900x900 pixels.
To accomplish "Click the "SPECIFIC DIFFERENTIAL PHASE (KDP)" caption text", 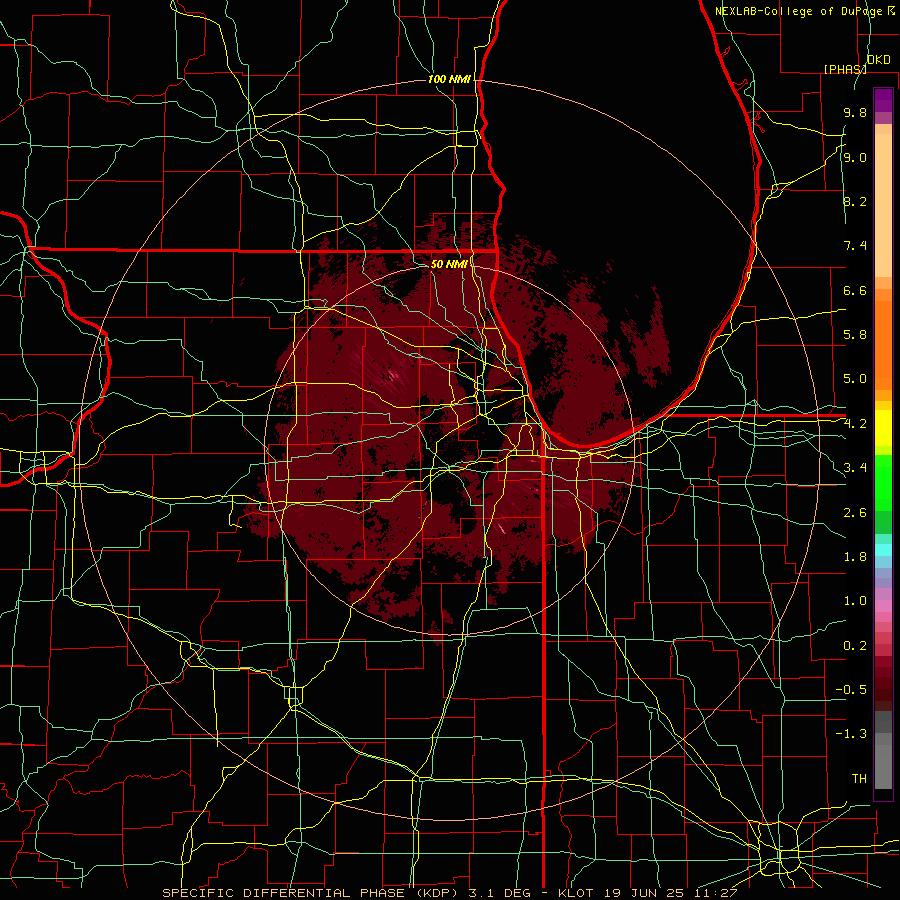I will [x=311, y=893].
